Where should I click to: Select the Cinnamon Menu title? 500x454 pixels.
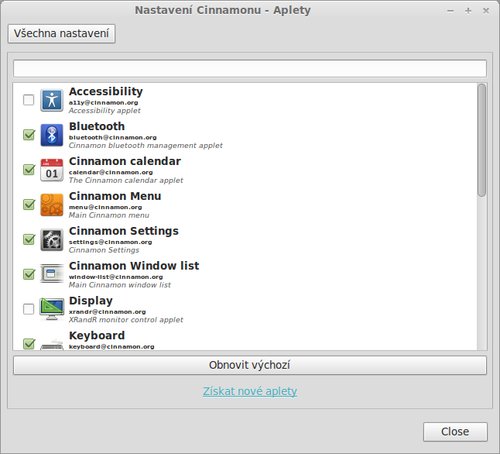tap(115, 196)
